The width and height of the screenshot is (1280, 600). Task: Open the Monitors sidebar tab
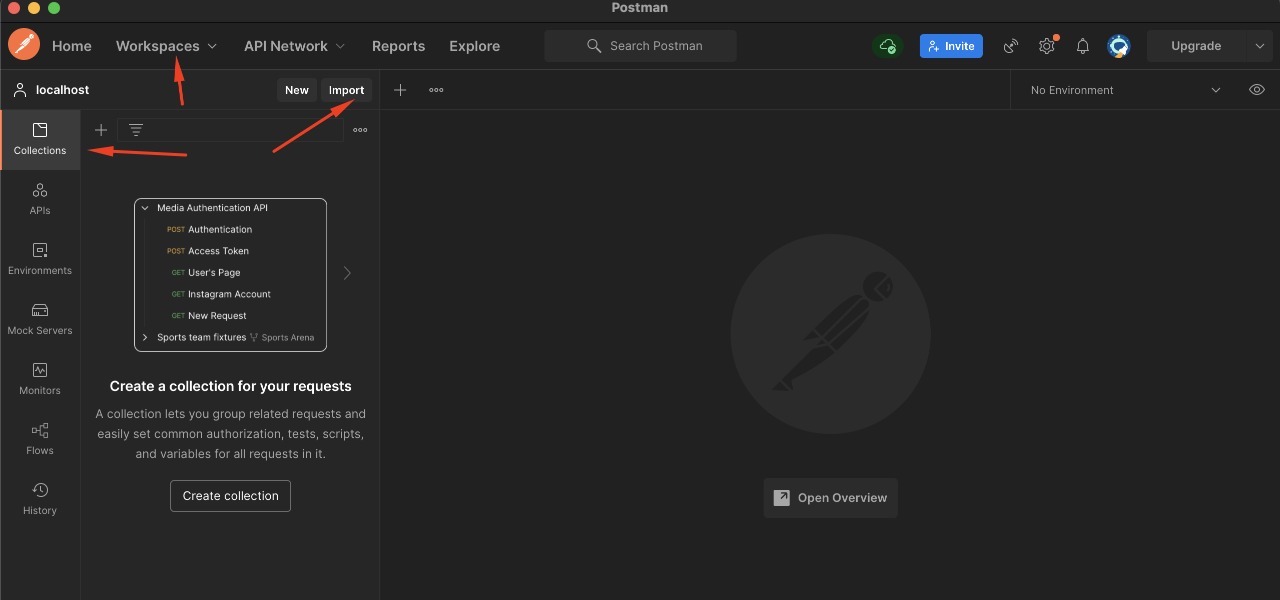[x=40, y=379]
